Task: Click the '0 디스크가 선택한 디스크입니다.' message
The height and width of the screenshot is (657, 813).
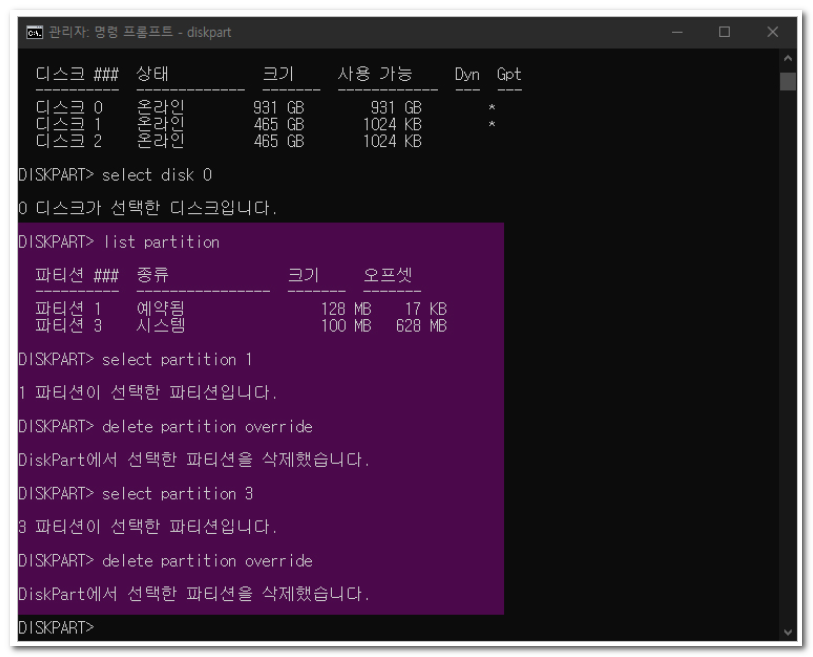Action: [147, 208]
